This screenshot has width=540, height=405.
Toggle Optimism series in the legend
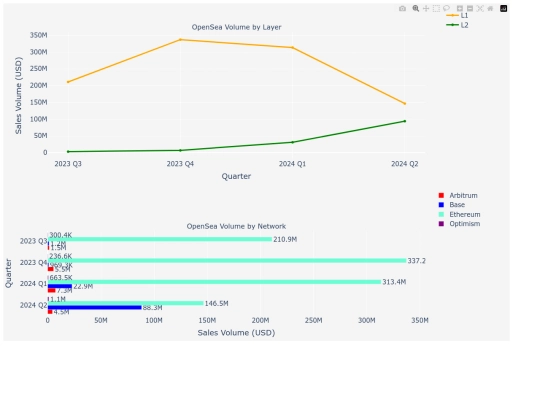click(459, 224)
